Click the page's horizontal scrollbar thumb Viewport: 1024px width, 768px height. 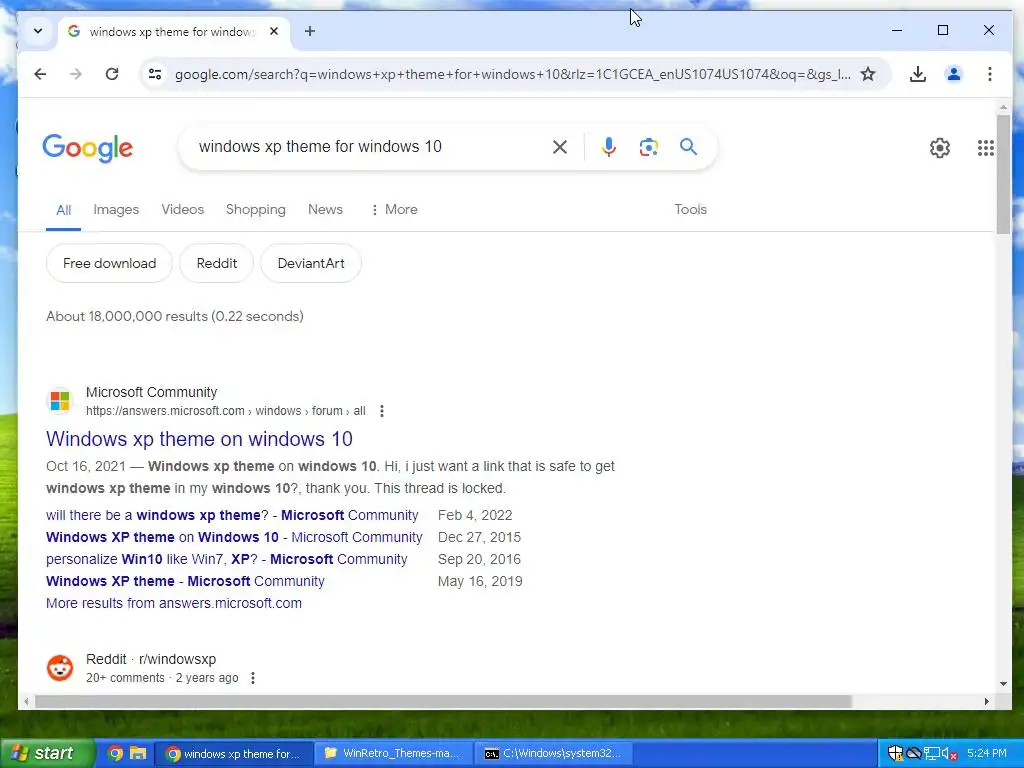click(443, 701)
